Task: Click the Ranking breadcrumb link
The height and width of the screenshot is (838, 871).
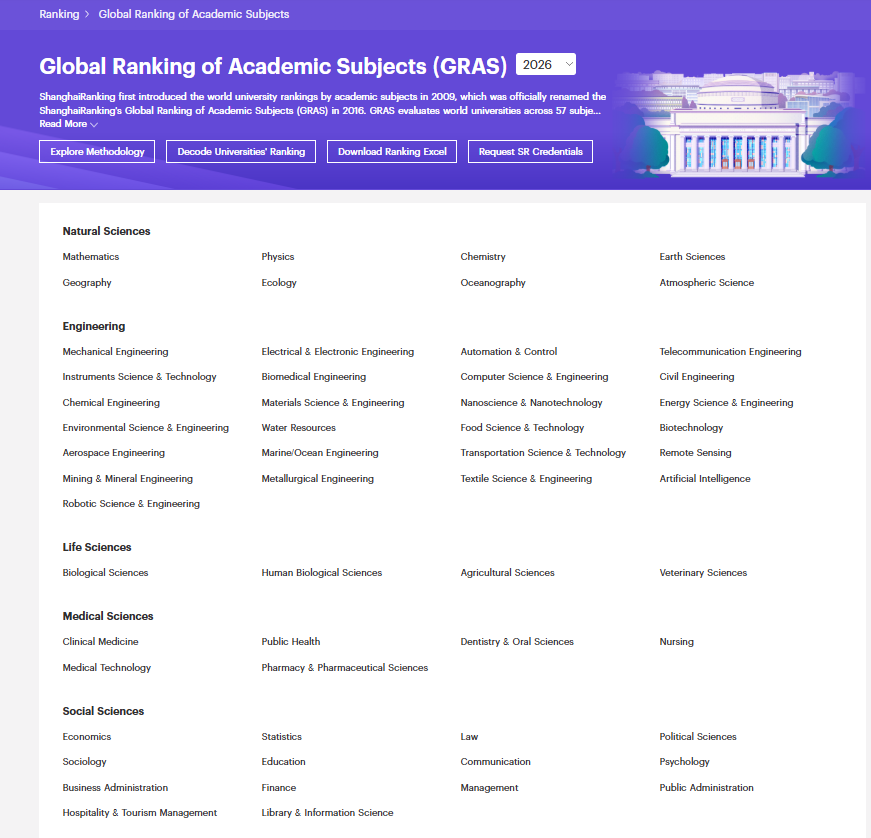Action: (59, 14)
